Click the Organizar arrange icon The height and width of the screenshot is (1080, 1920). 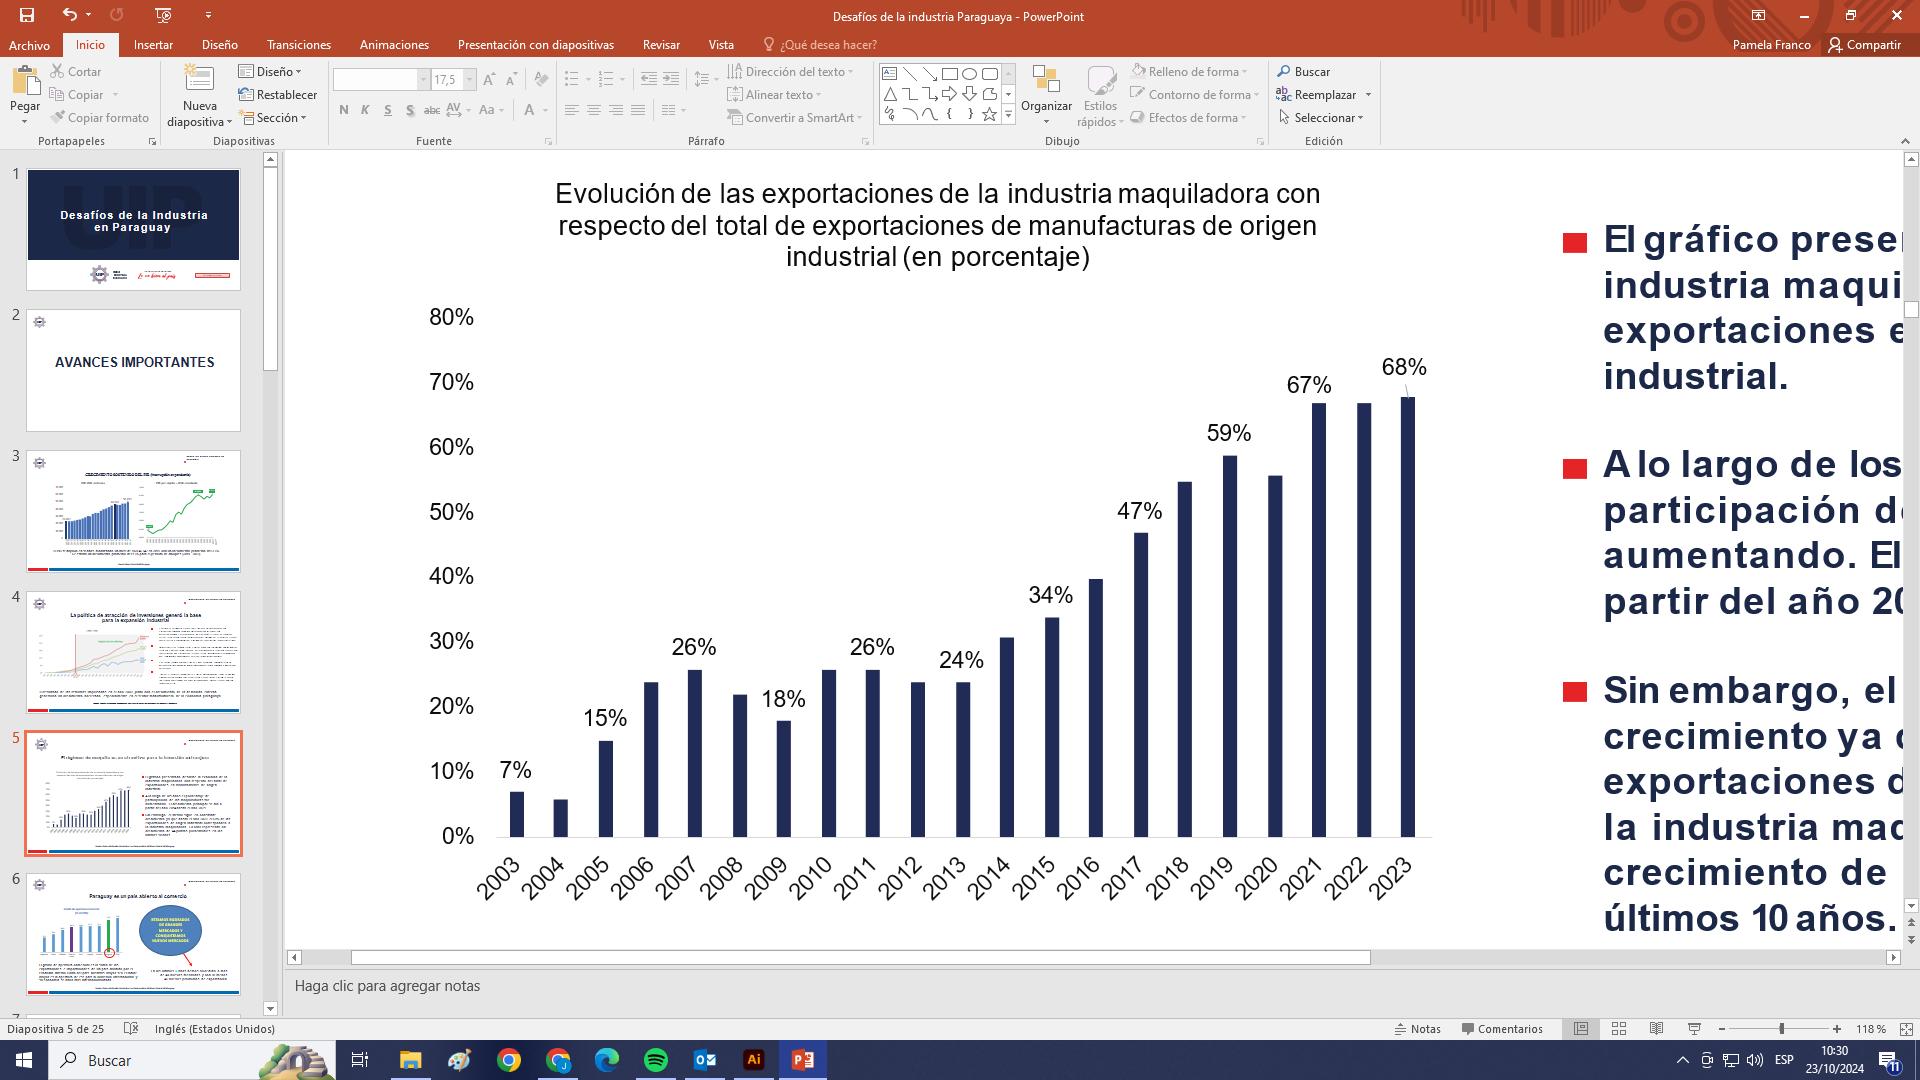tap(1046, 82)
